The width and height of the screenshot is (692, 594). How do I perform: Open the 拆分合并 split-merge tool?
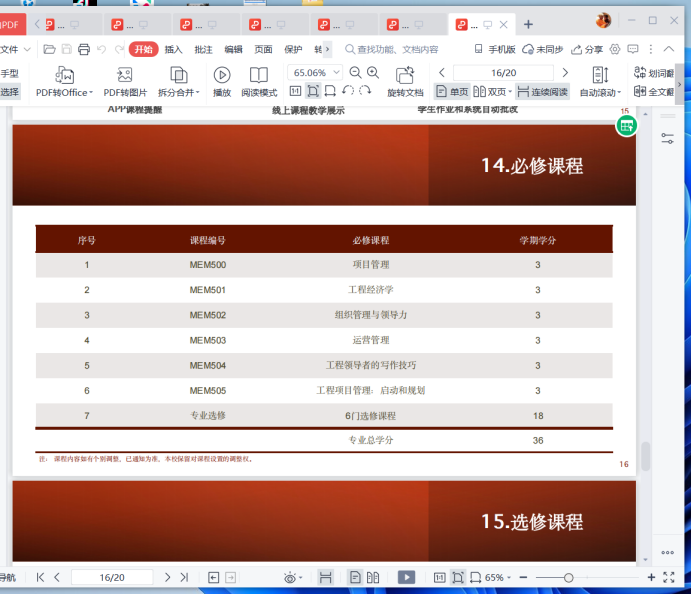click(179, 82)
